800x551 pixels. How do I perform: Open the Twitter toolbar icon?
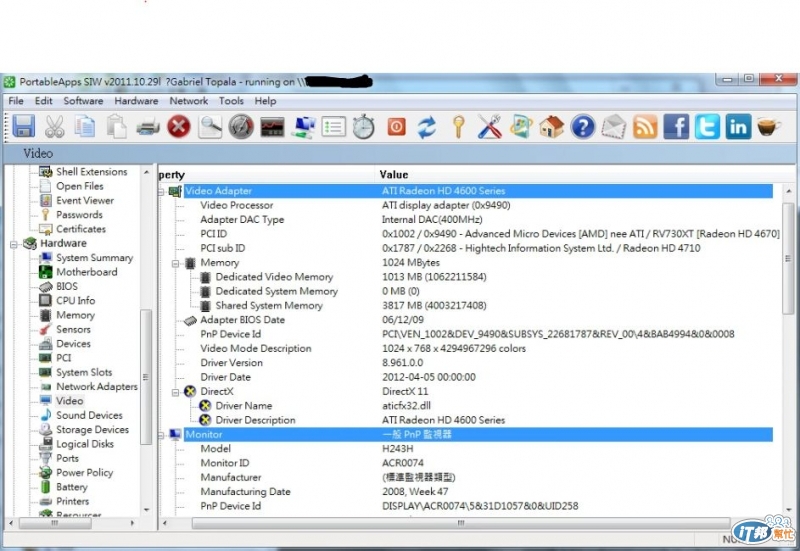707,126
